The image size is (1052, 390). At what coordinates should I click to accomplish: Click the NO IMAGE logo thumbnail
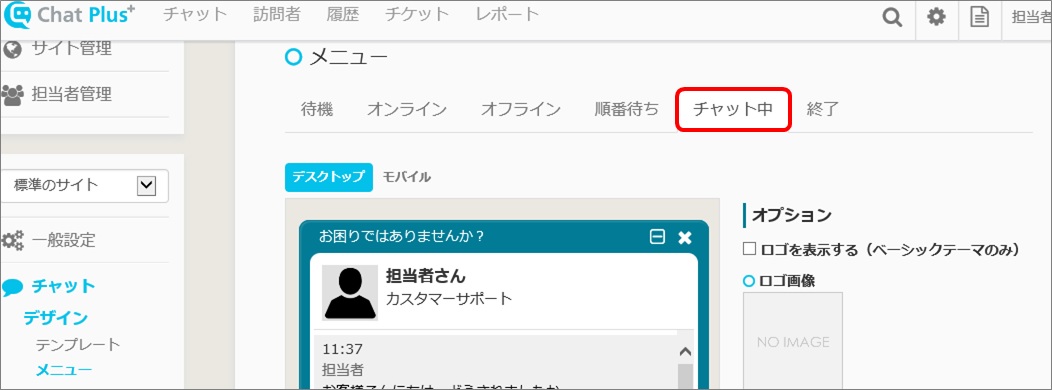(x=793, y=341)
